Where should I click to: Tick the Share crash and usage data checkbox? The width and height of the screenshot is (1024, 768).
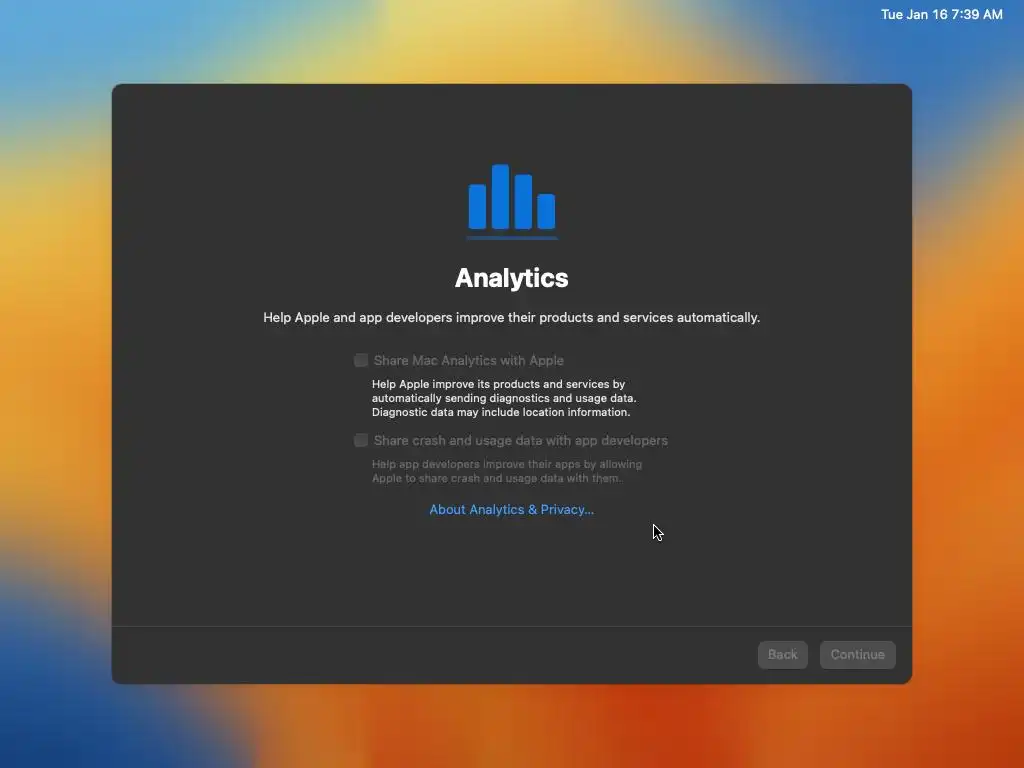click(360, 440)
